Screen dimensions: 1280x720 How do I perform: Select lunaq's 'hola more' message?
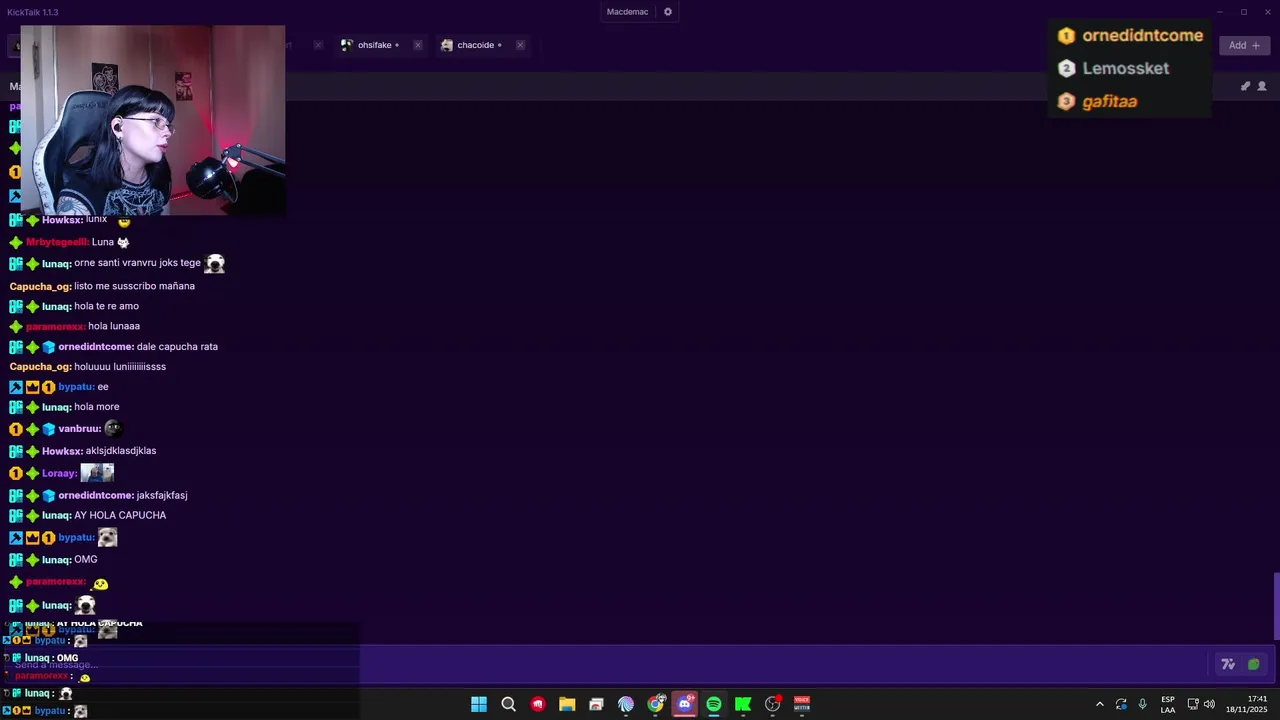coord(96,407)
